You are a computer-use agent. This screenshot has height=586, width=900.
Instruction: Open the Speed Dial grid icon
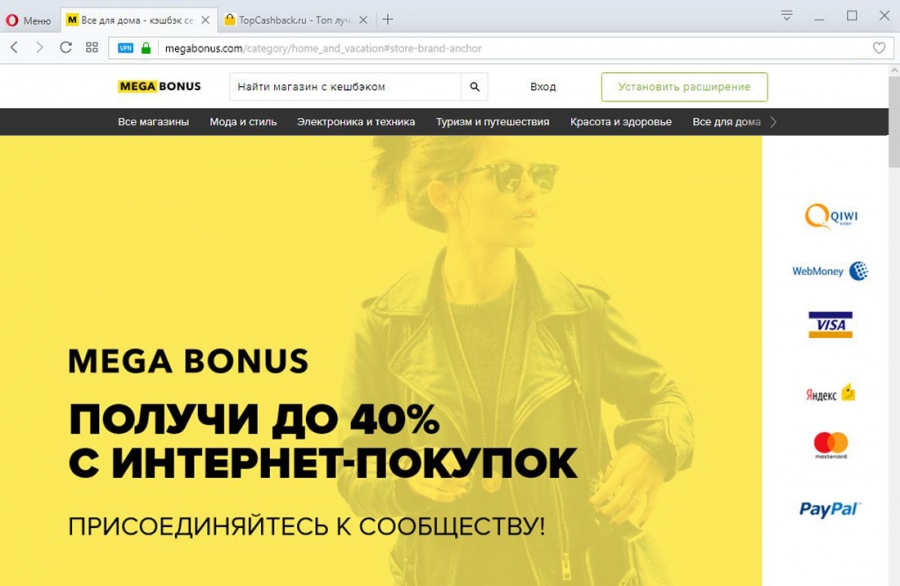tap(92, 48)
